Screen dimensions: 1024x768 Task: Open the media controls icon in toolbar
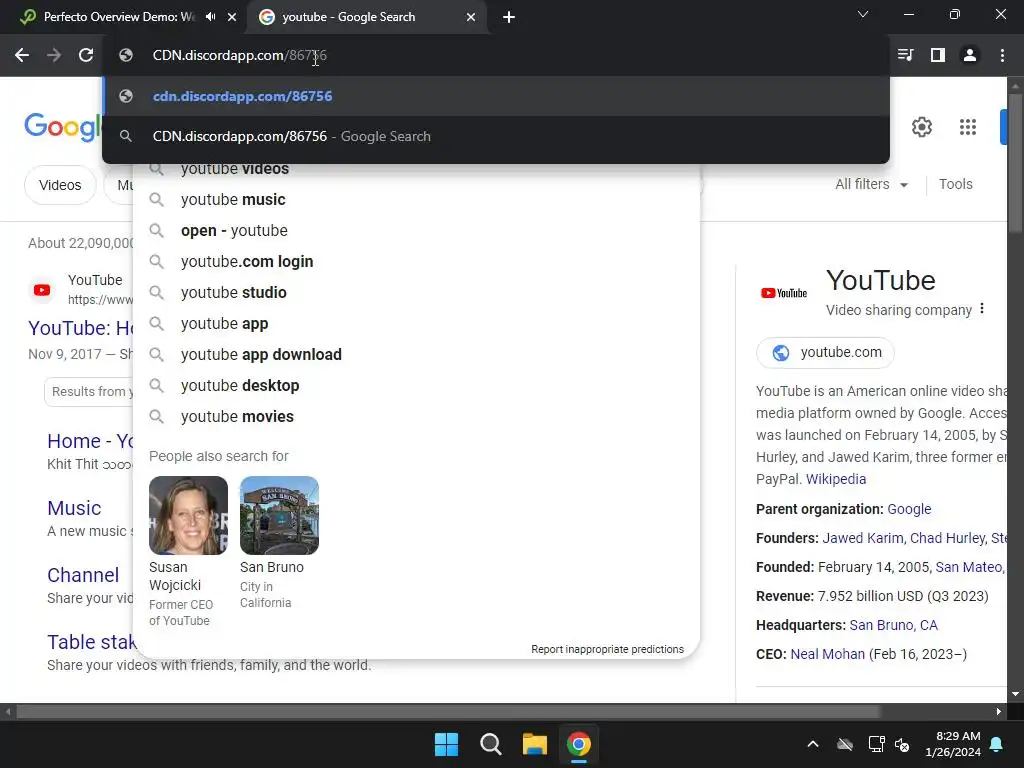coord(905,56)
